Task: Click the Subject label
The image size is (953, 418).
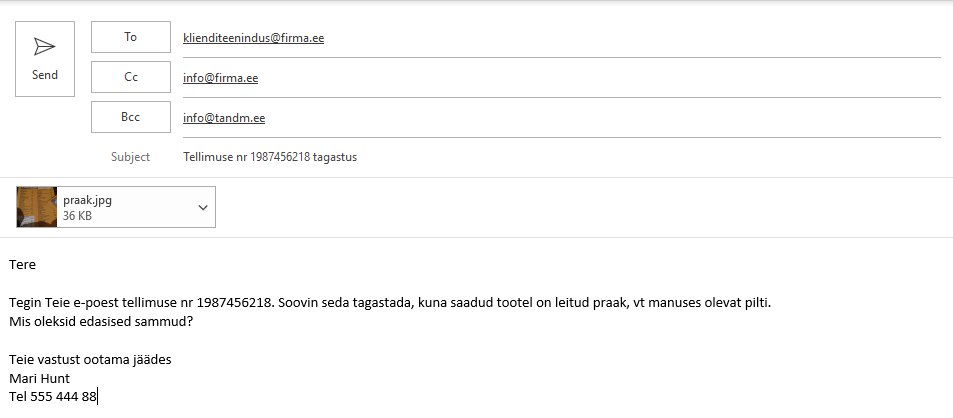Action: tap(130, 157)
